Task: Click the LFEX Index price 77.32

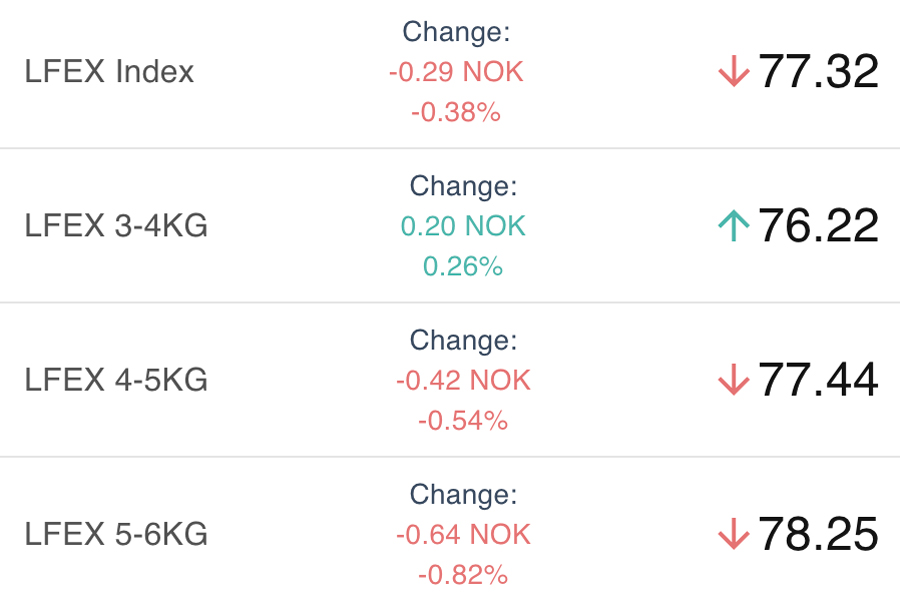Action: 818,72
